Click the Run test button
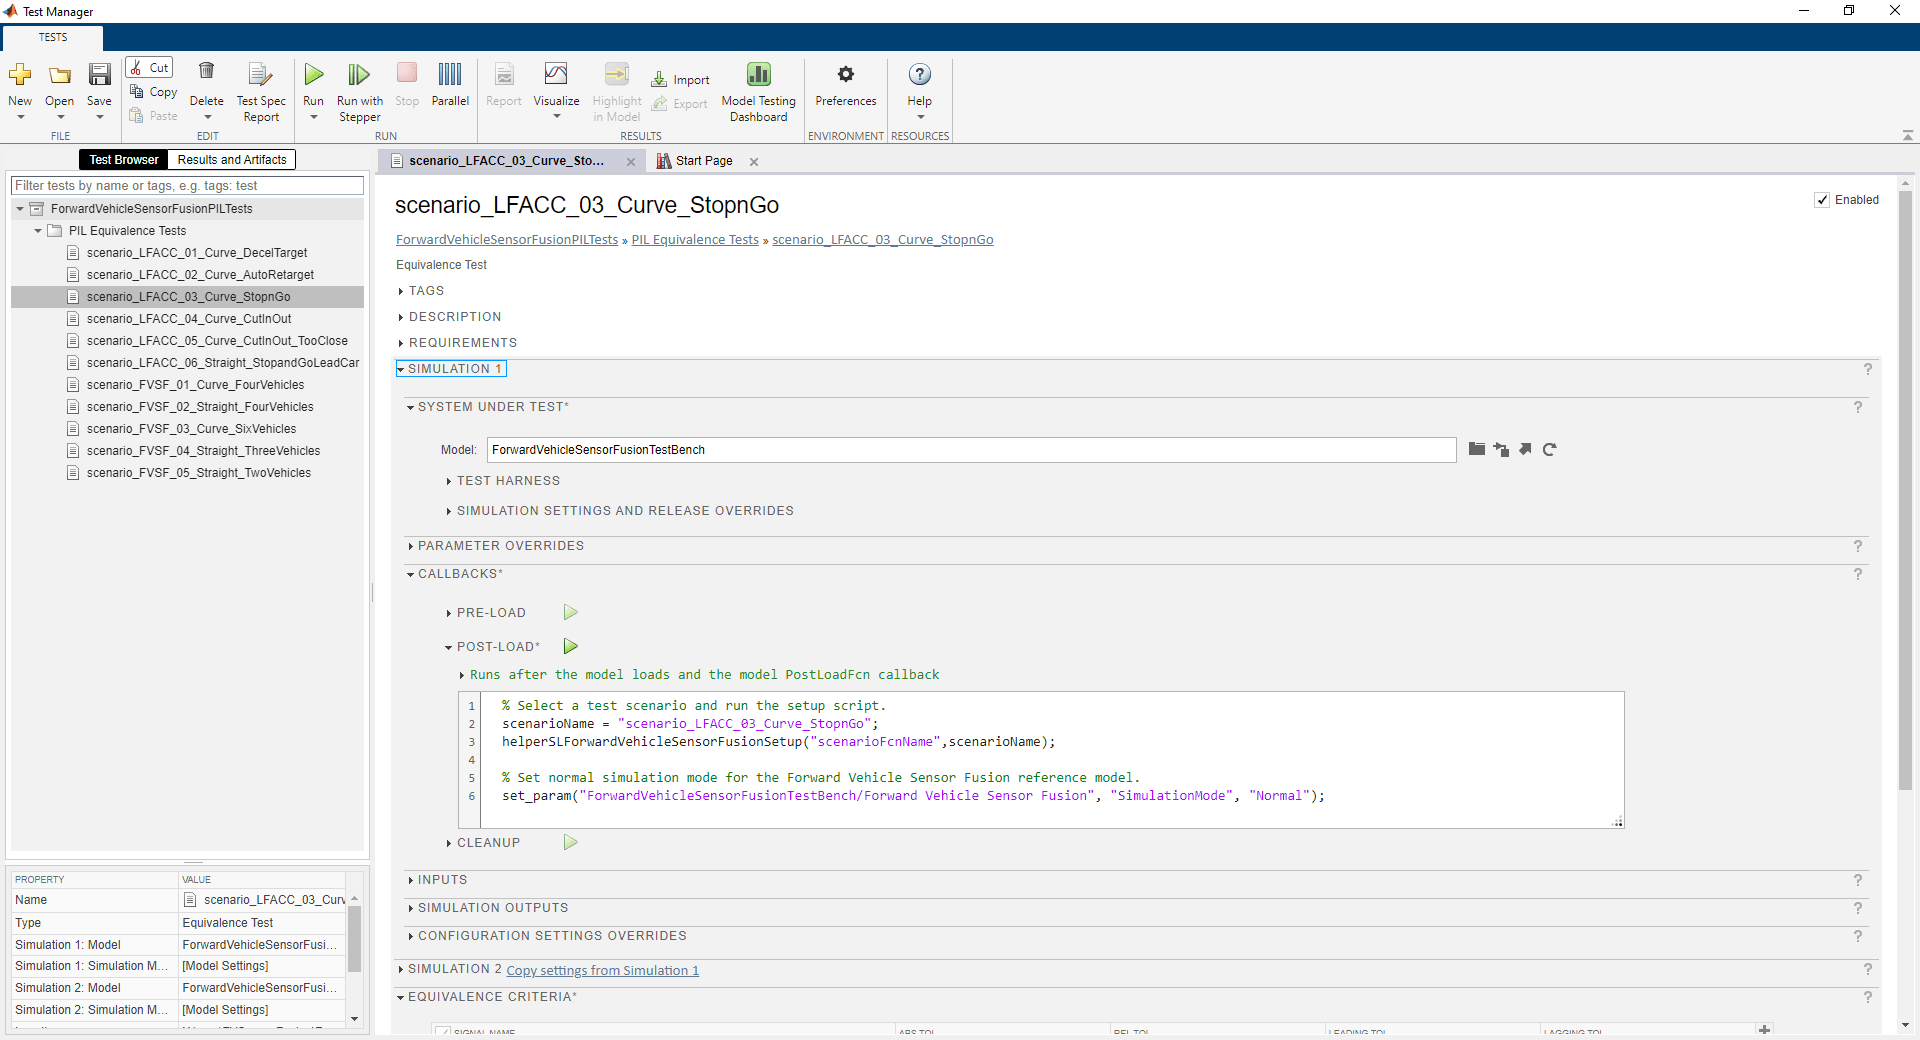This screenshot has height=1040, width=1920. 313,76
